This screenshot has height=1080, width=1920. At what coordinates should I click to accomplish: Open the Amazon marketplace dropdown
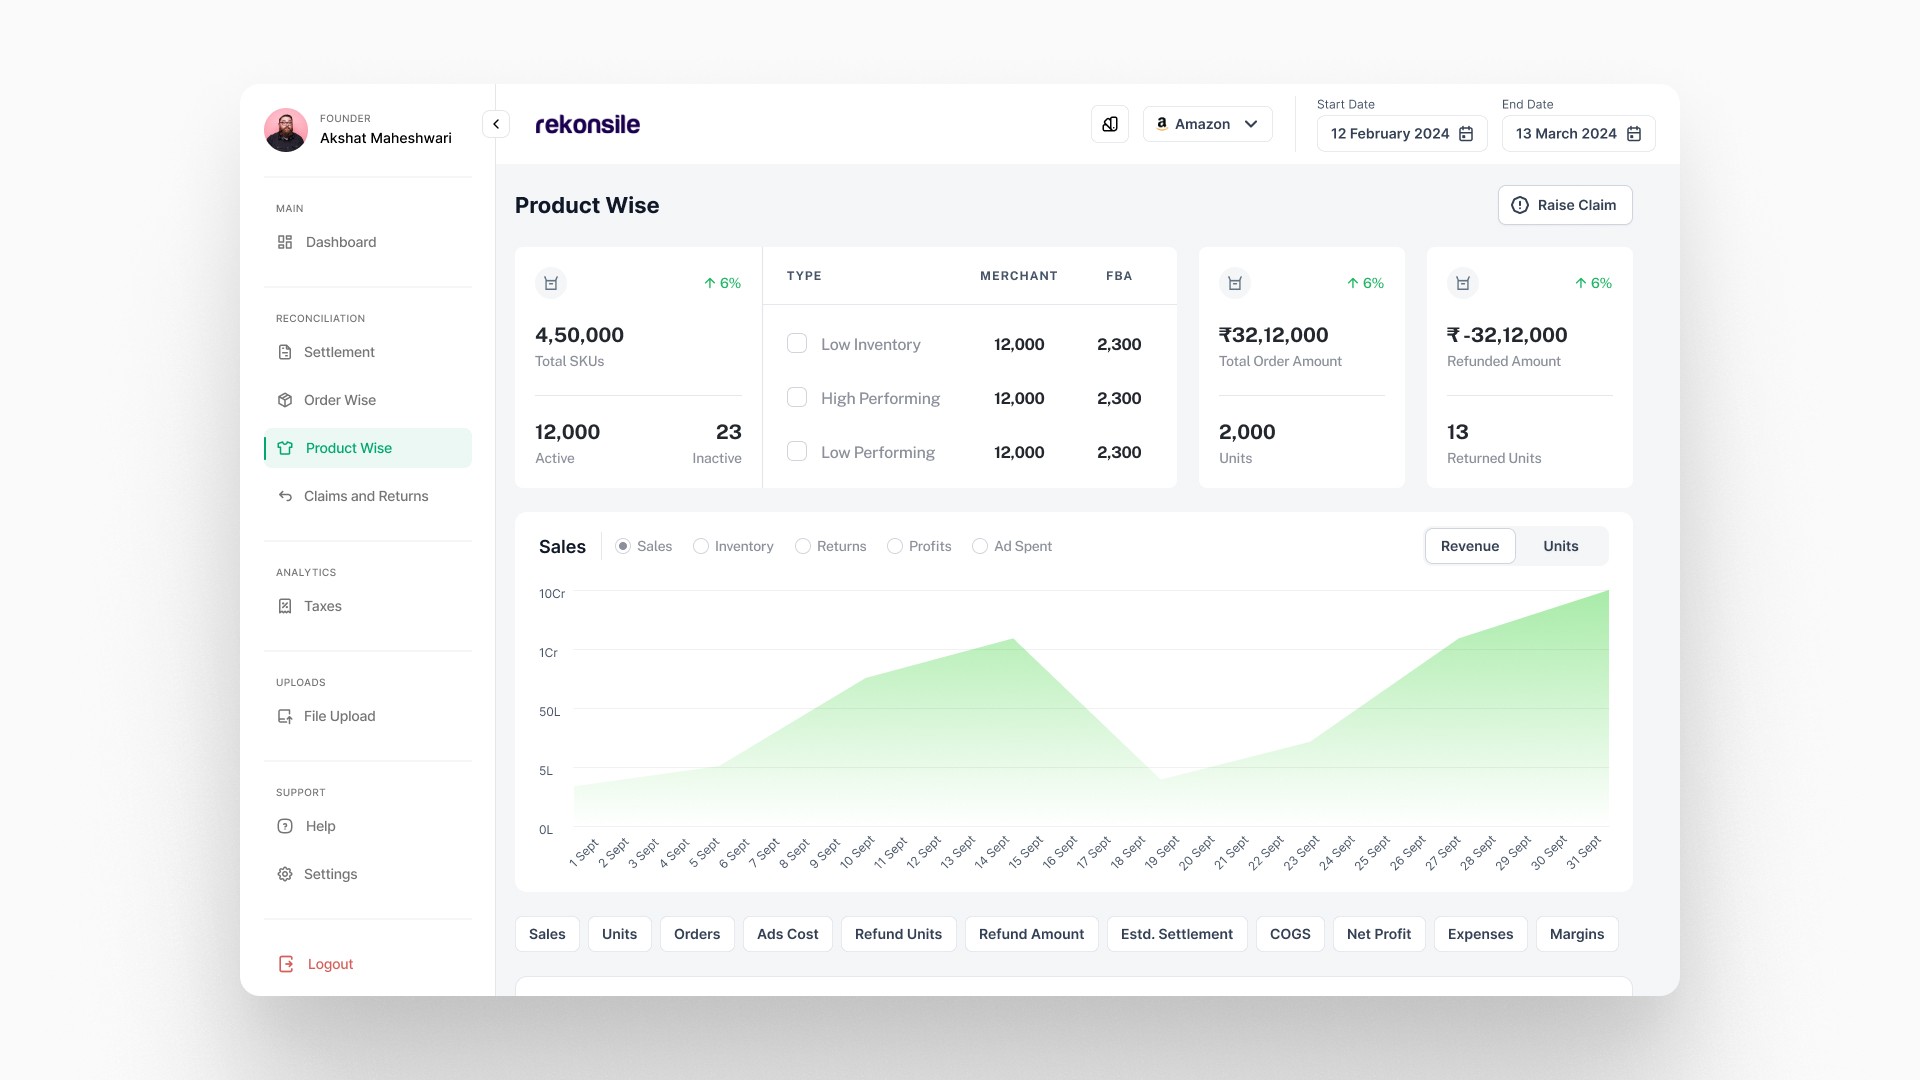click(x=1207, y=124)
